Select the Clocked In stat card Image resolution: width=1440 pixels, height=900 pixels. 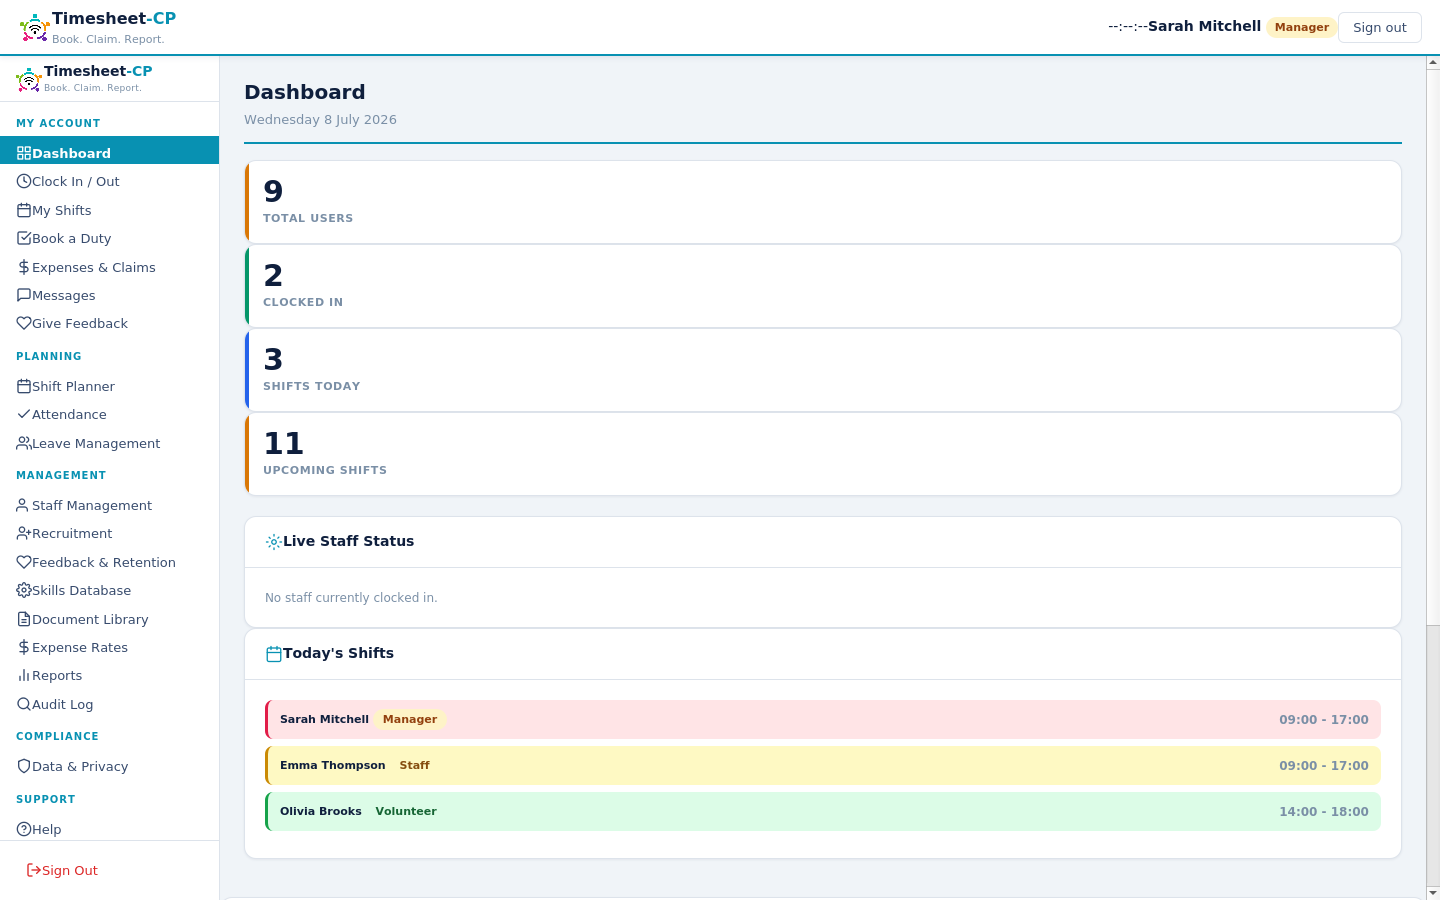pos(823,286)
